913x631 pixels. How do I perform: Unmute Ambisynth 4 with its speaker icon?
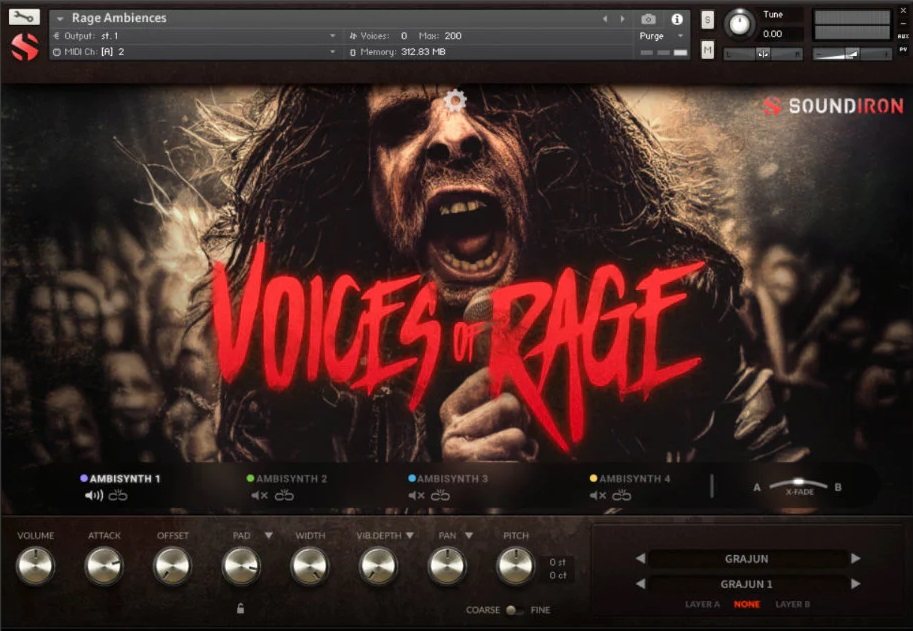[x=597, y=495]
